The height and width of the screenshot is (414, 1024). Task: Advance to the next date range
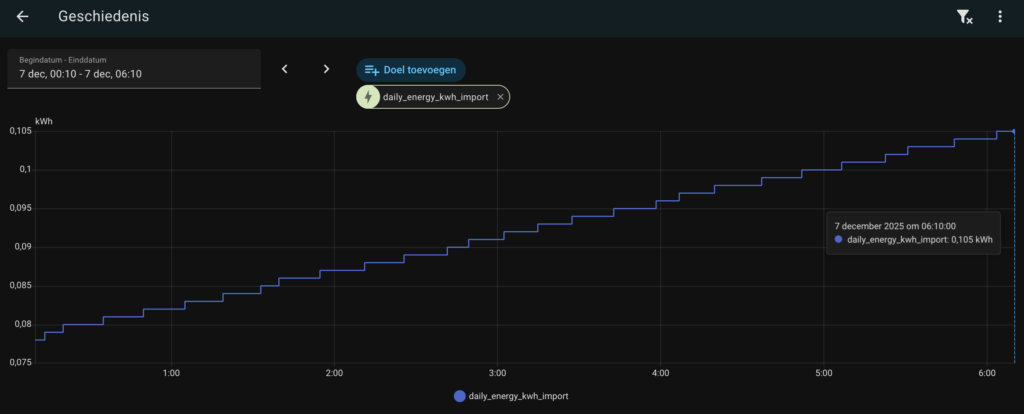click(326, 69)
